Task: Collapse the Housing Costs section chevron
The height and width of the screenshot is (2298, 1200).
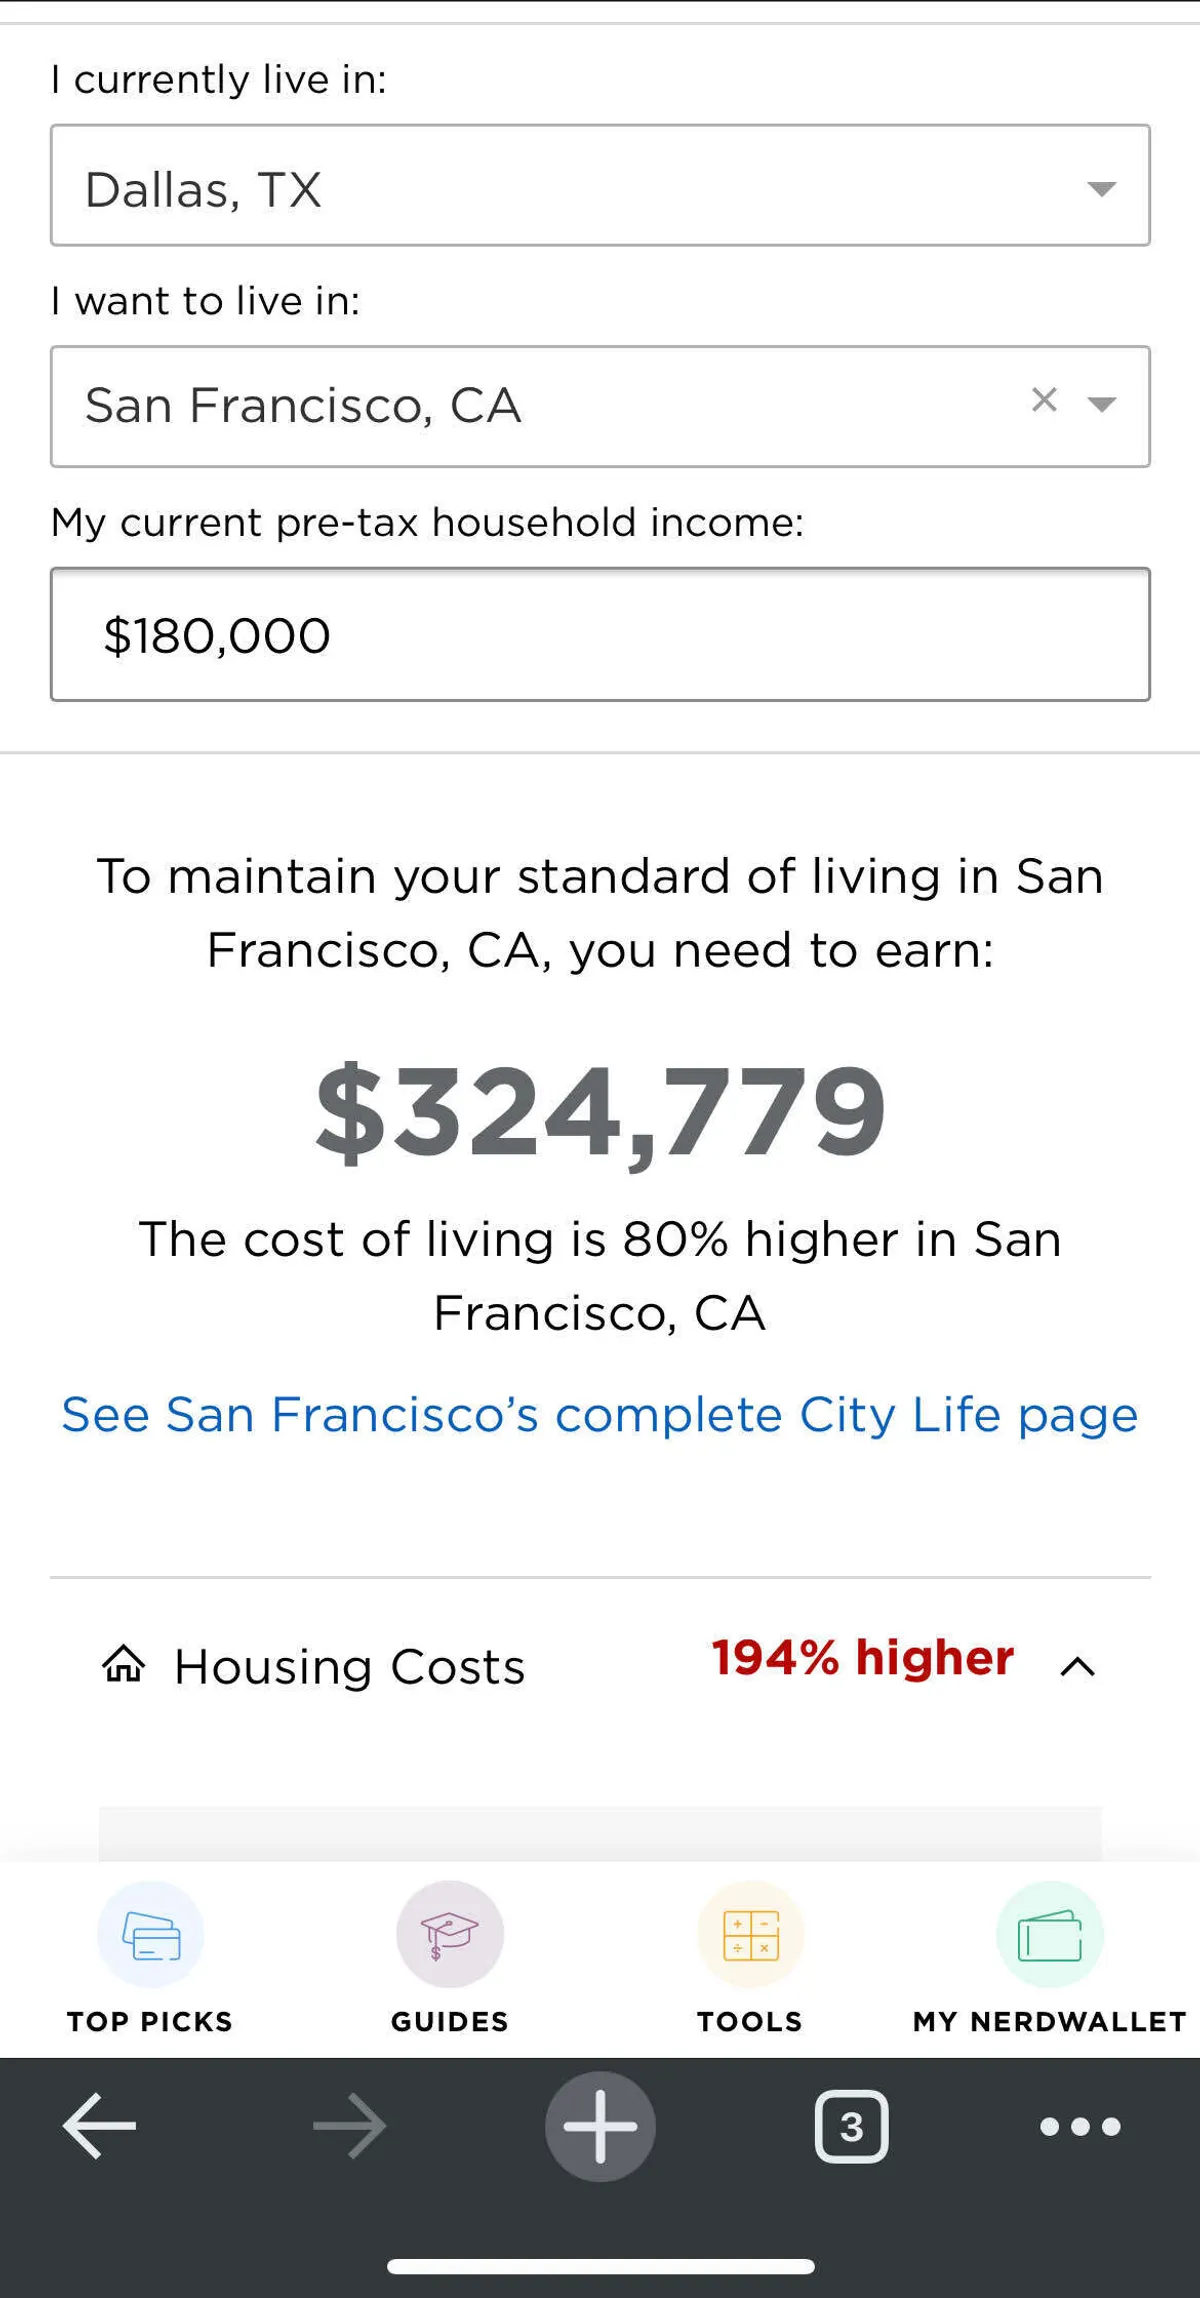Action: tap(1077, 1667)
